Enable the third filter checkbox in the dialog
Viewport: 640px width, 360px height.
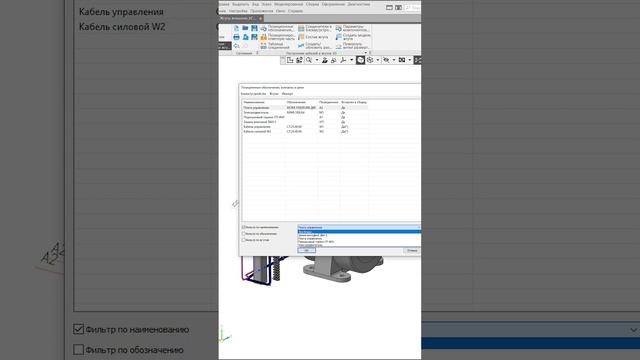click(x=244, y=240)
